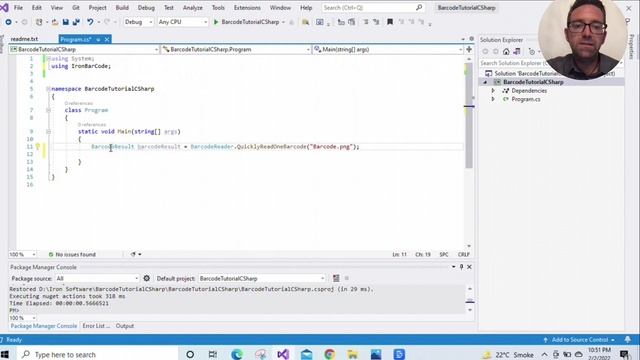Open the Debug menu

click(x=146, y=8)
